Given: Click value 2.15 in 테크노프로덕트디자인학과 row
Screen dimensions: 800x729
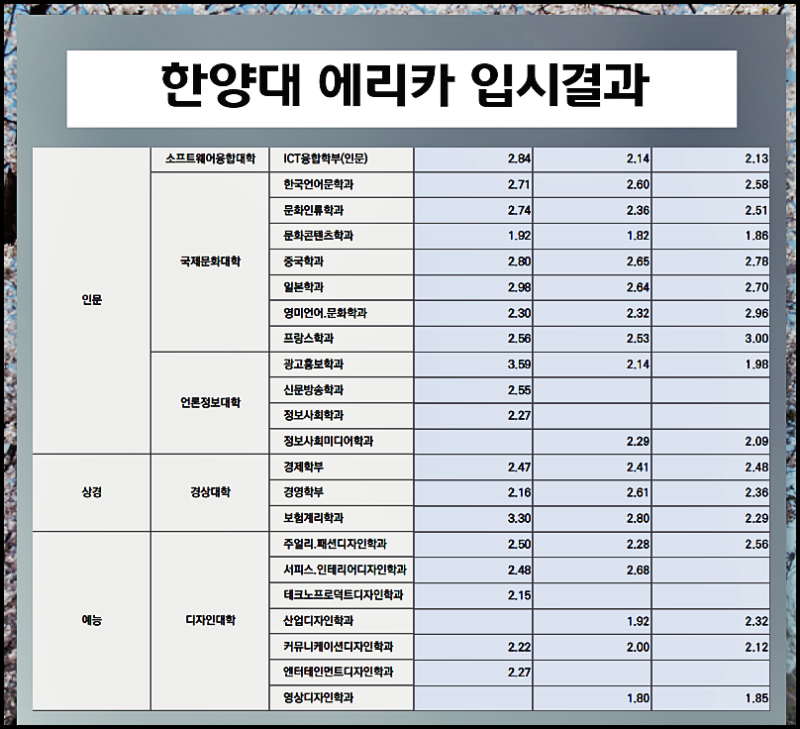Looking at the screenshot, I should pyautogui.click(x=519, y=595).
